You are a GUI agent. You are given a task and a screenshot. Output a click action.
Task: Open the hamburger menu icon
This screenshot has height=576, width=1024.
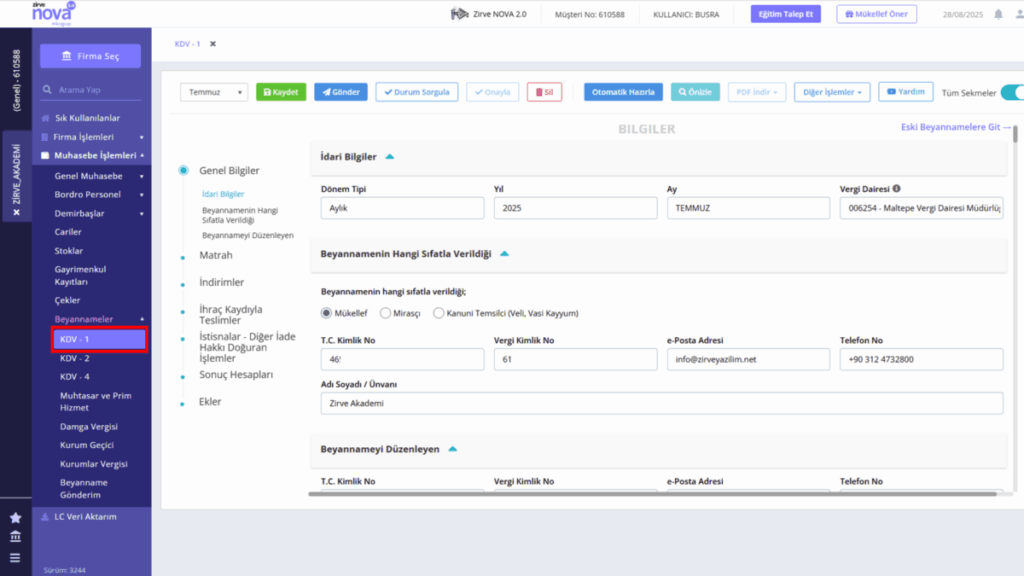(16, 558)
